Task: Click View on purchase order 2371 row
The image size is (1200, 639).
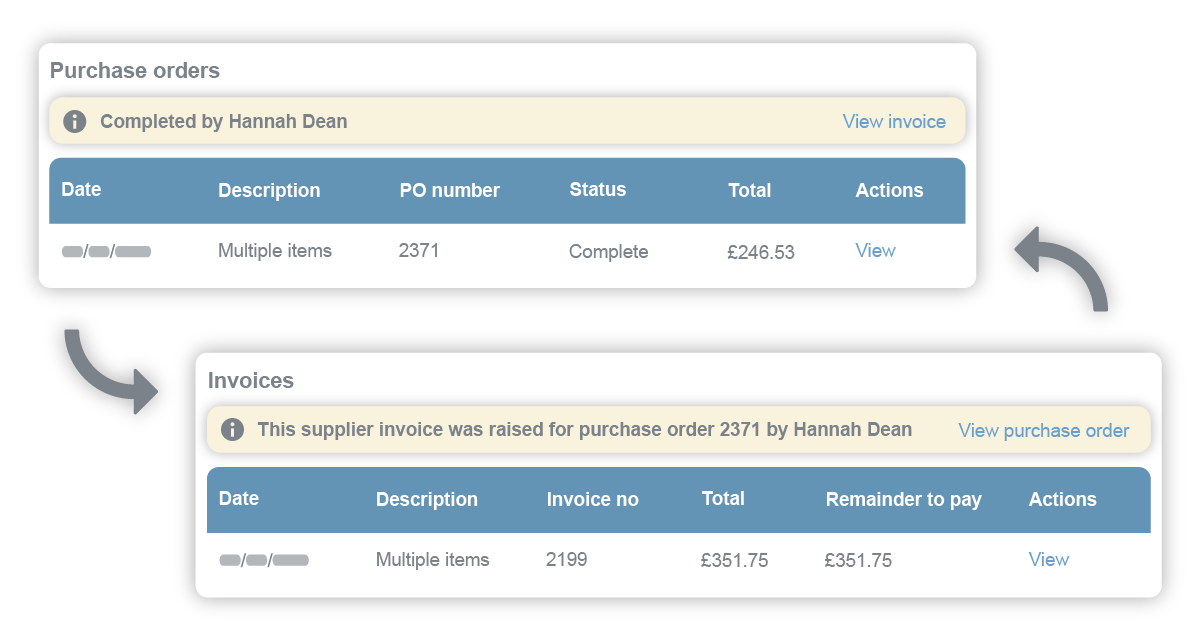Action: [x=875, y=250]
